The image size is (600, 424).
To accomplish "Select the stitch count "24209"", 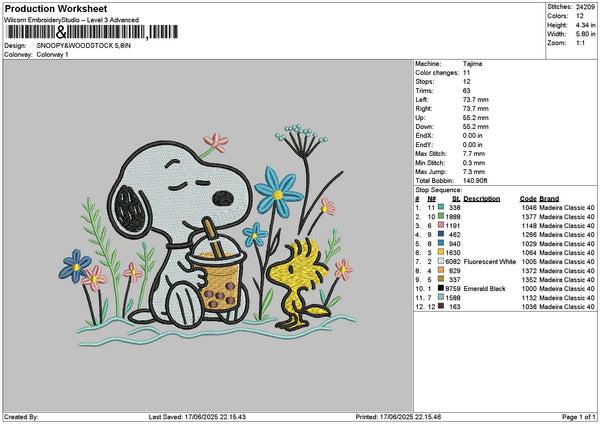I will pos(585,7).
